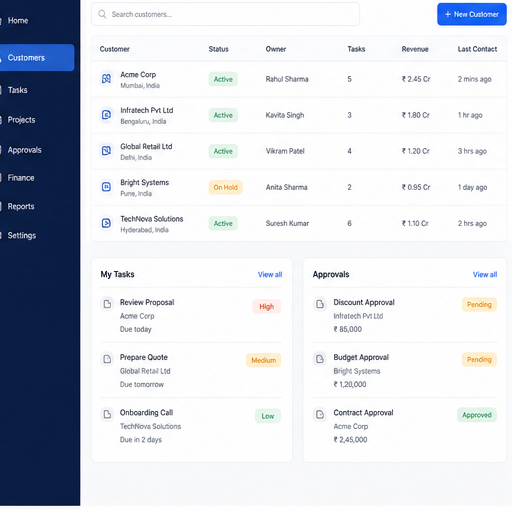
Task: Open the Global Retail Ltd customer name
Action: coord(146,147)
